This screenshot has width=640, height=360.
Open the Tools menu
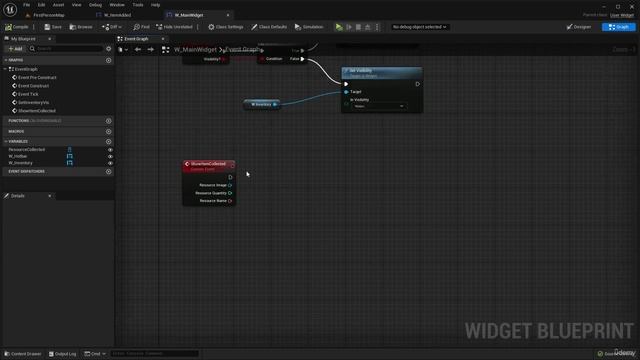point(138,5)
